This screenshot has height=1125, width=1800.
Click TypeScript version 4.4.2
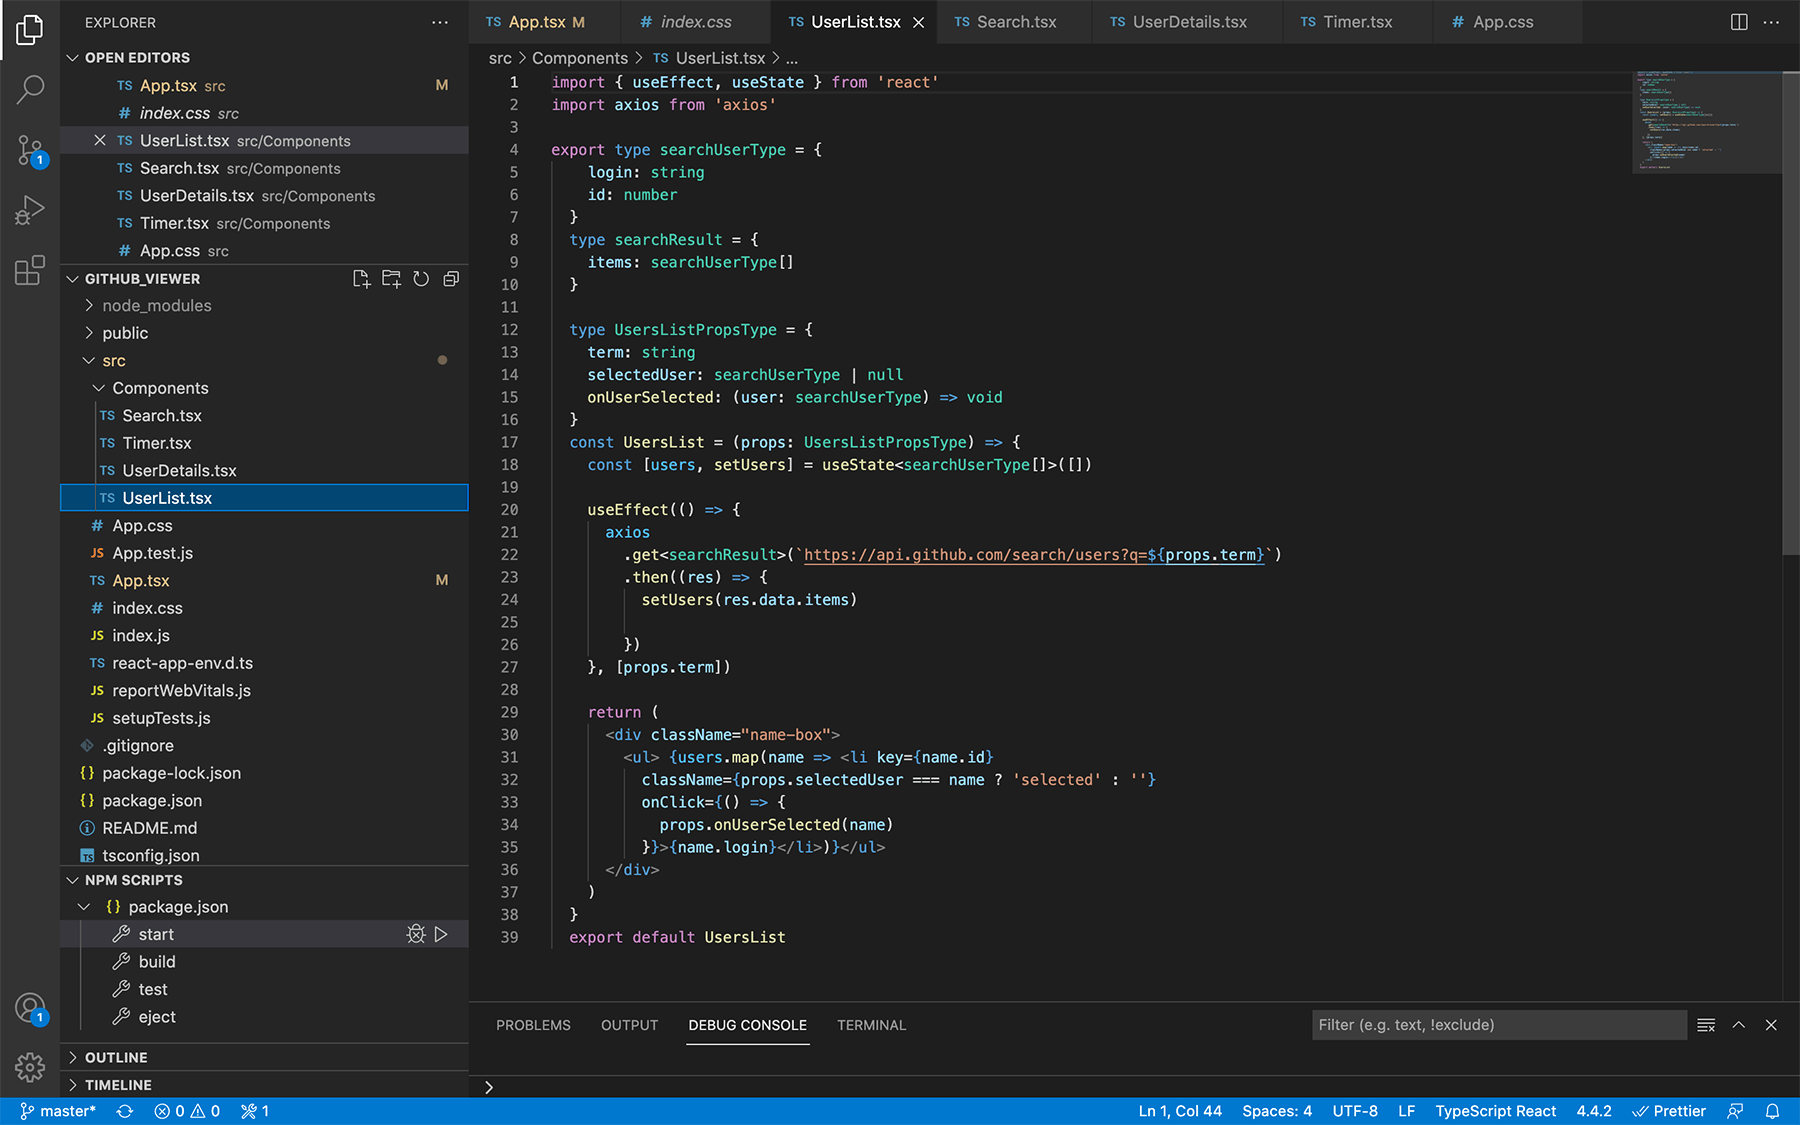click(1594, 1111)
